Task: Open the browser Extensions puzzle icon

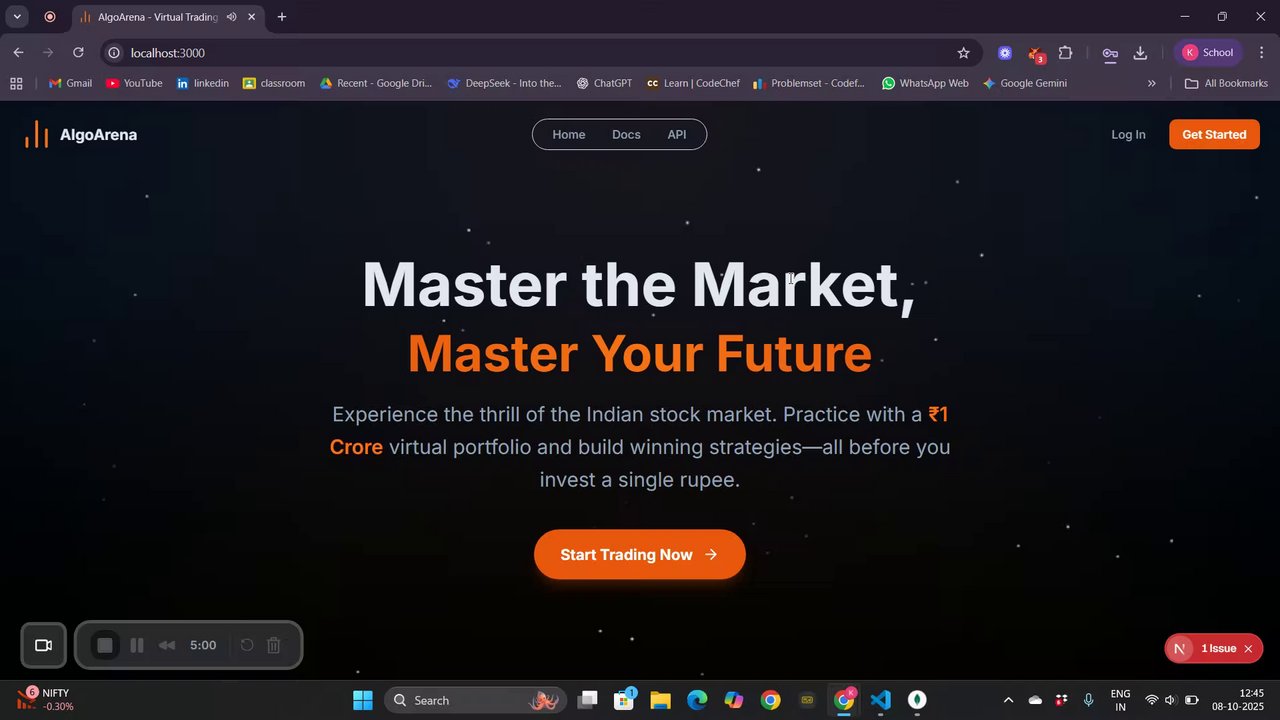Action: 1065,53
